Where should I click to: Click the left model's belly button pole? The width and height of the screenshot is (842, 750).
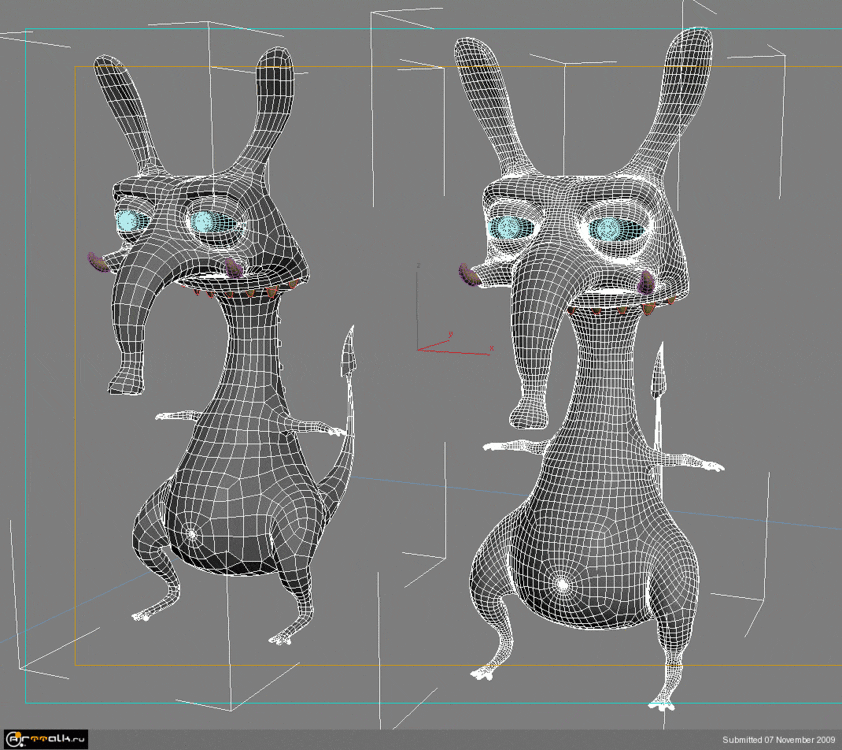(191, 533)
